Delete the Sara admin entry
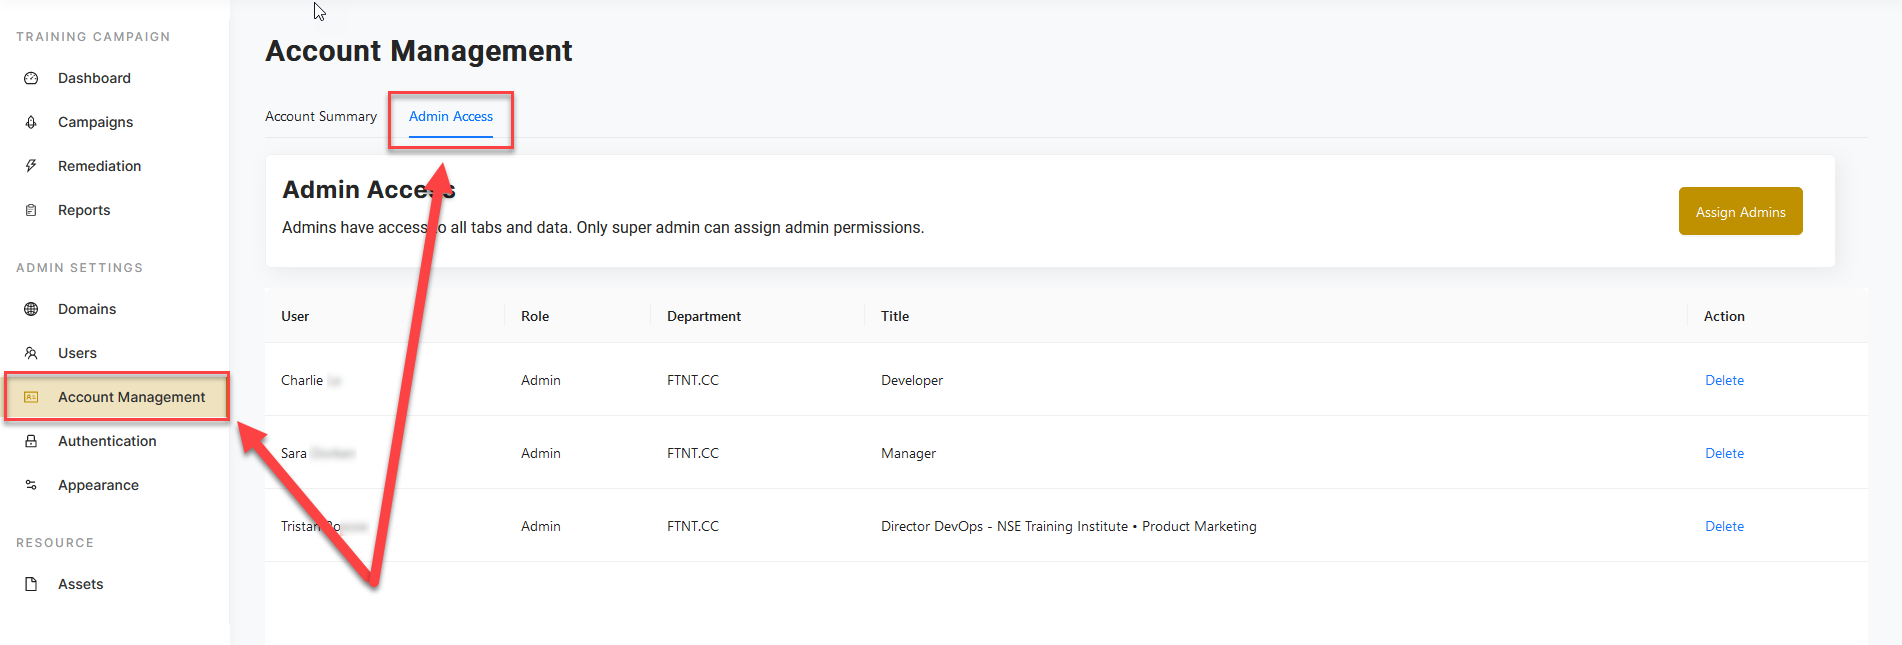This screenshot has height=645, width=1902. pyautogui.click(x=1724, y=453)
